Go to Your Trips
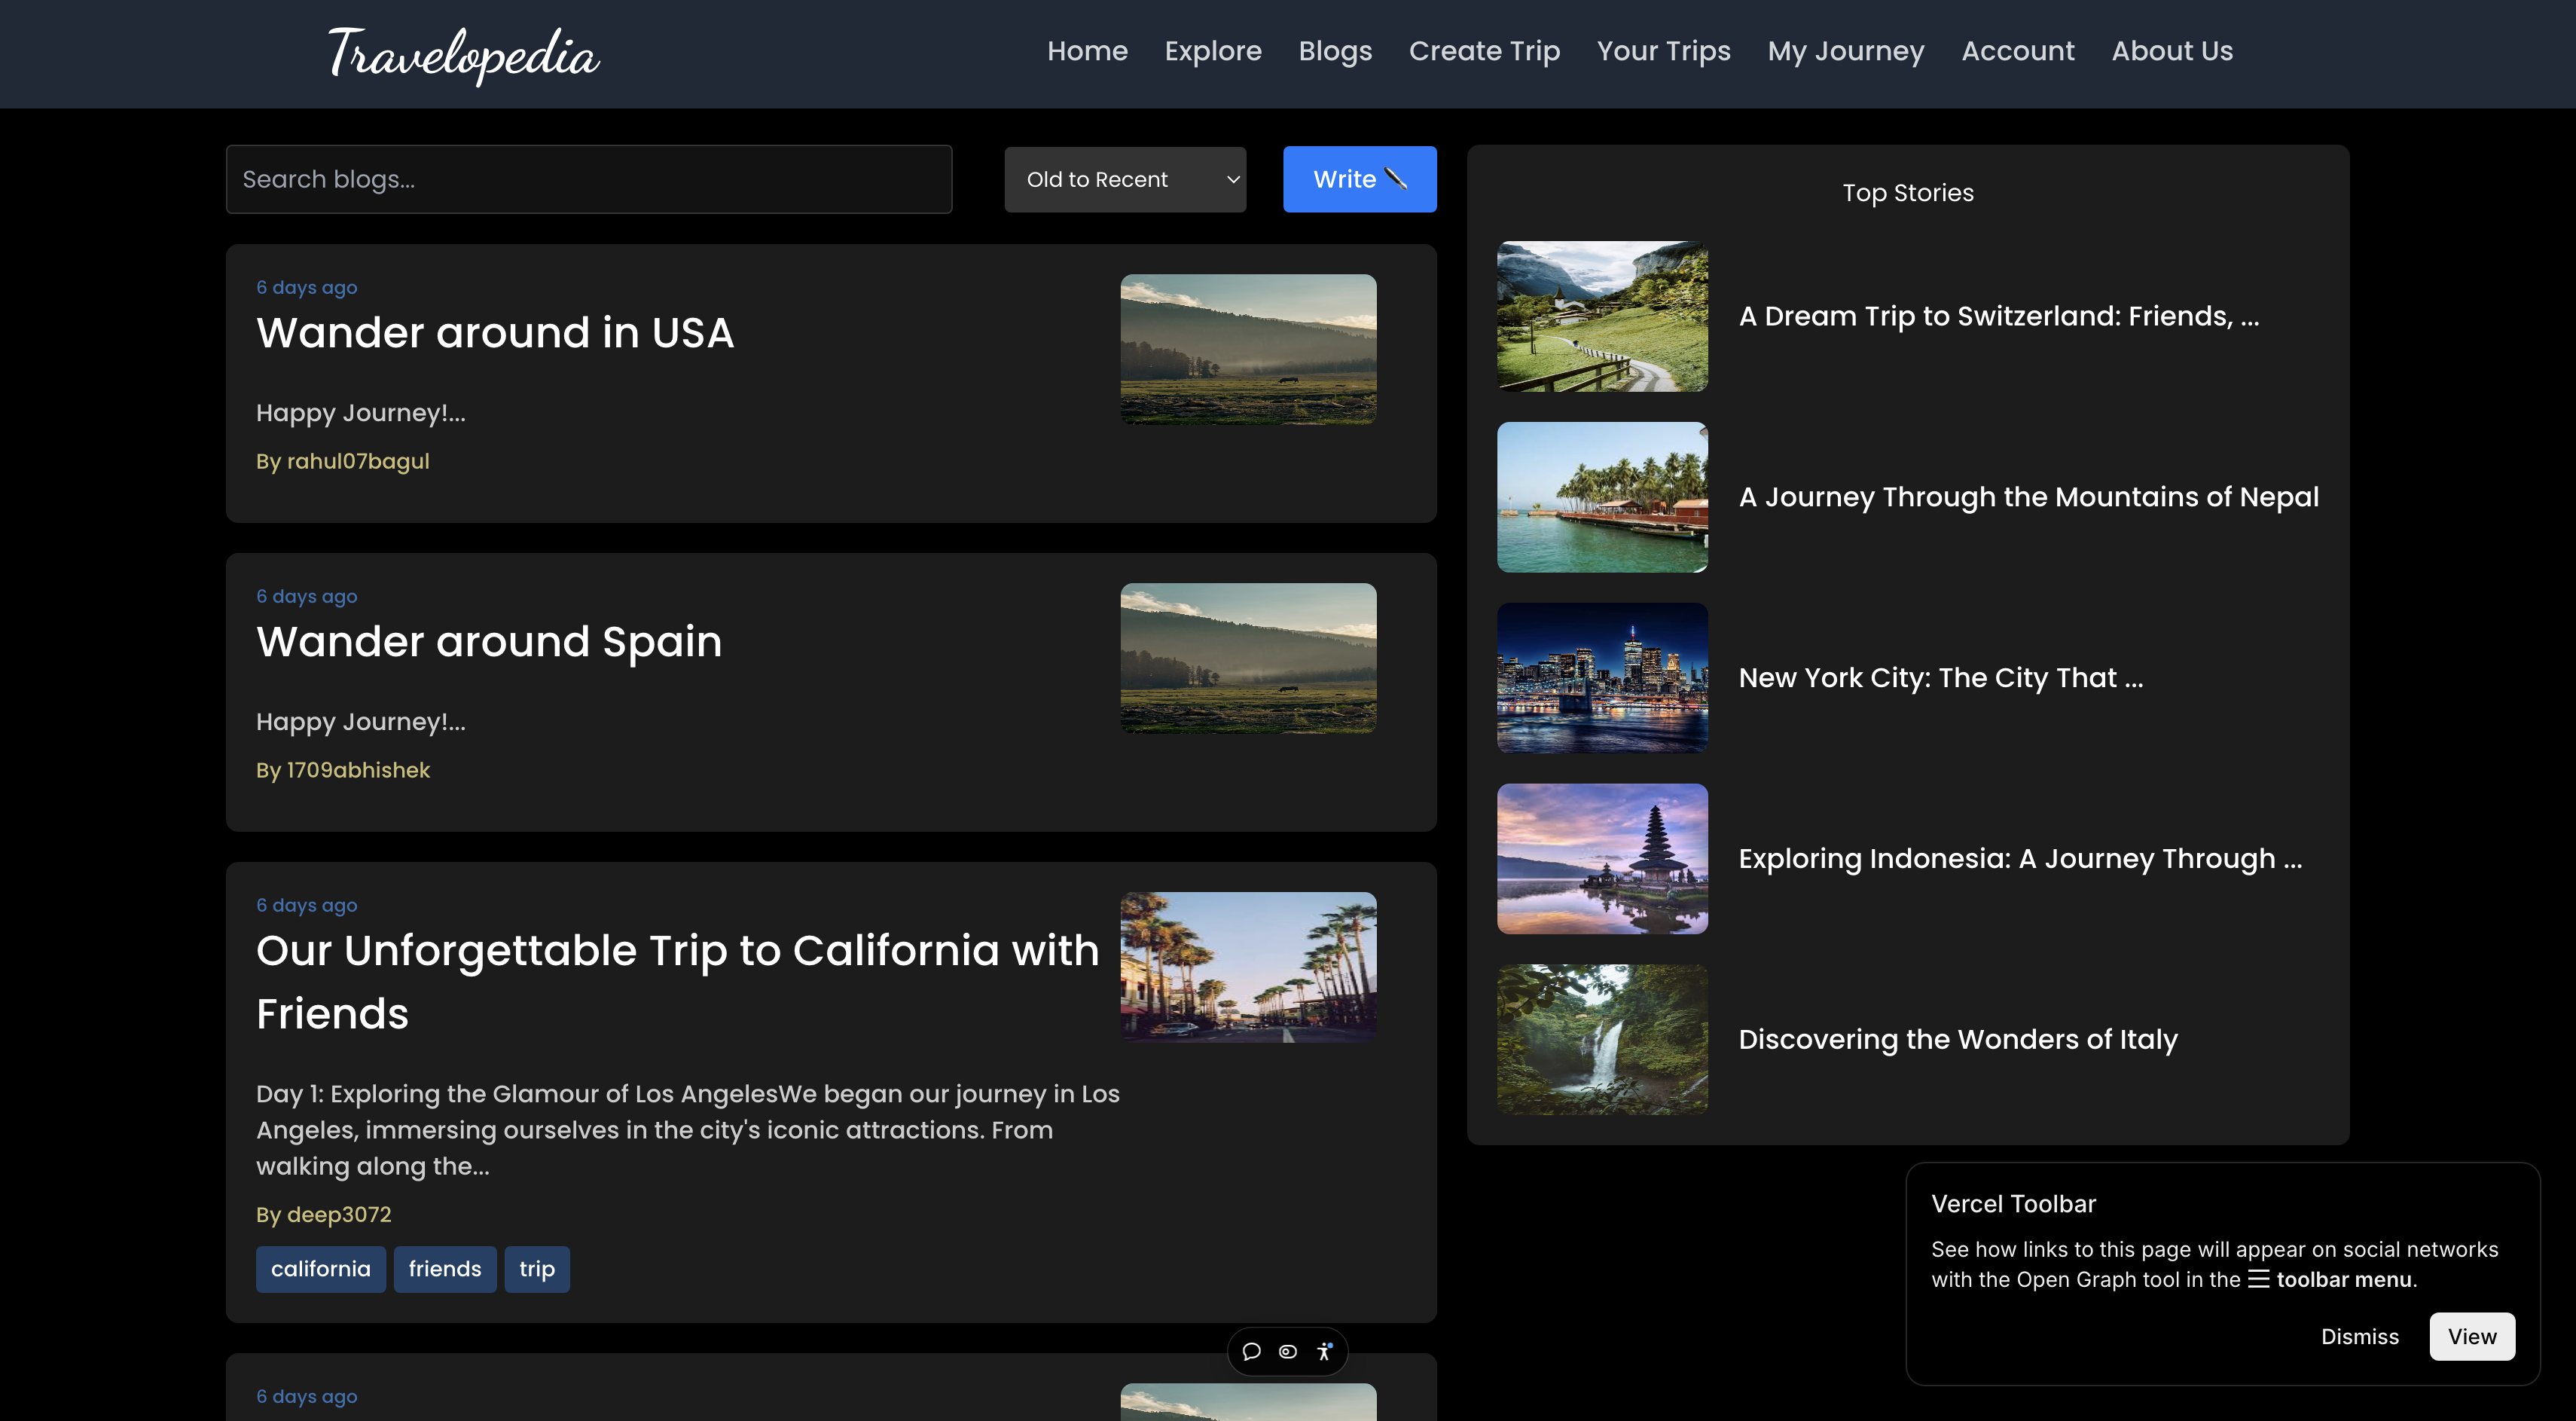Screen dimensions: 2576x1421 click(1663, 51)
